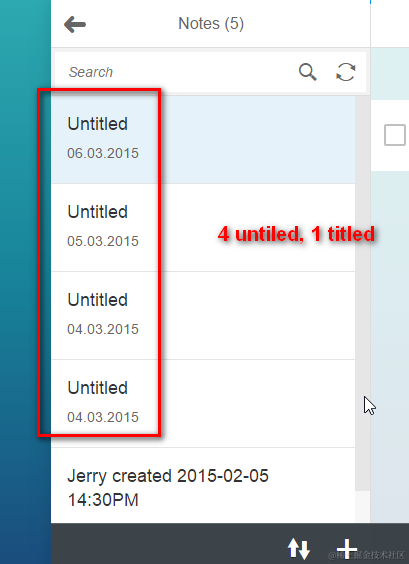The image size is (409, 564).
Task: Click the magnifier search icon
Action: [308, 72]
